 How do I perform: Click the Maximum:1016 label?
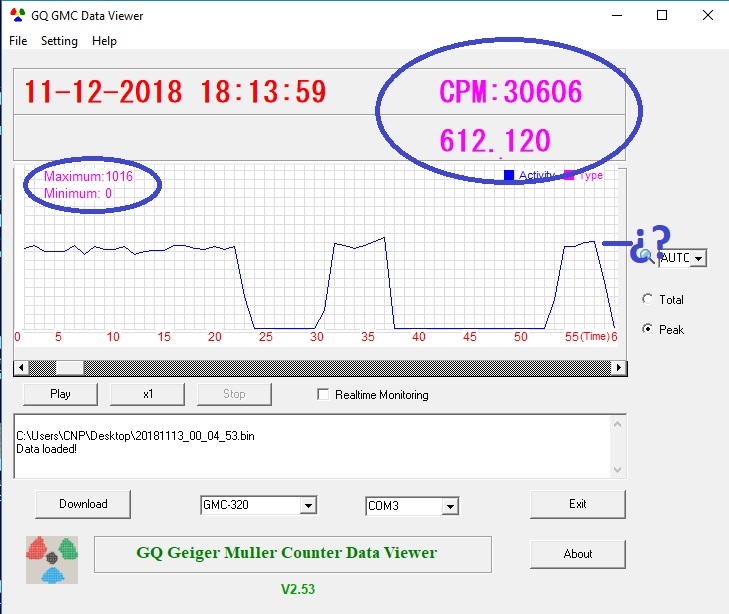tap(88, 177)
